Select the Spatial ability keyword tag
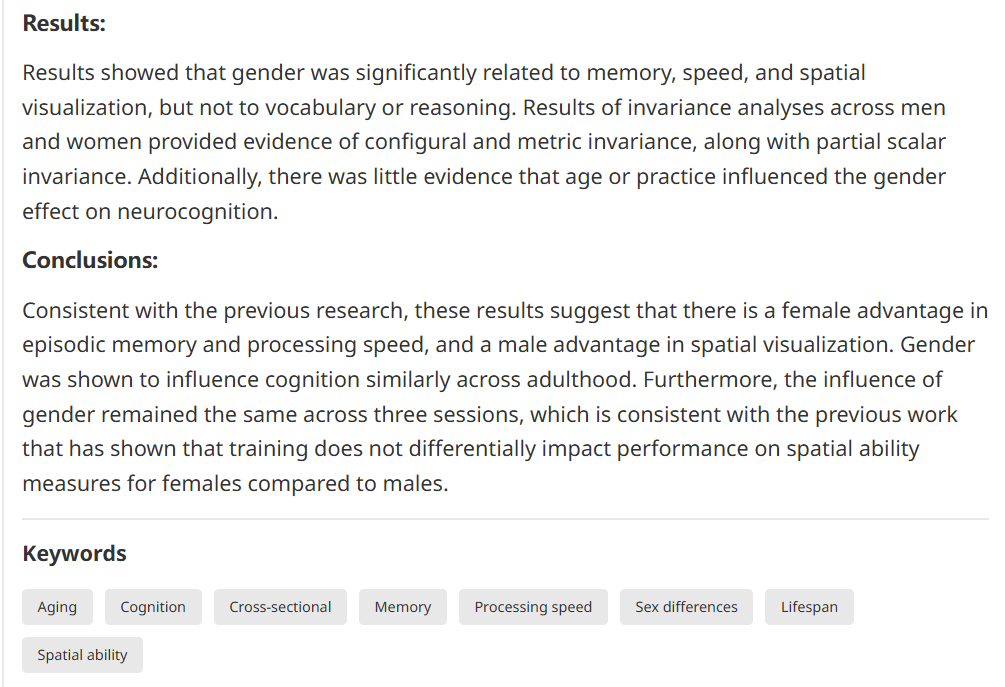 (82, 655)
